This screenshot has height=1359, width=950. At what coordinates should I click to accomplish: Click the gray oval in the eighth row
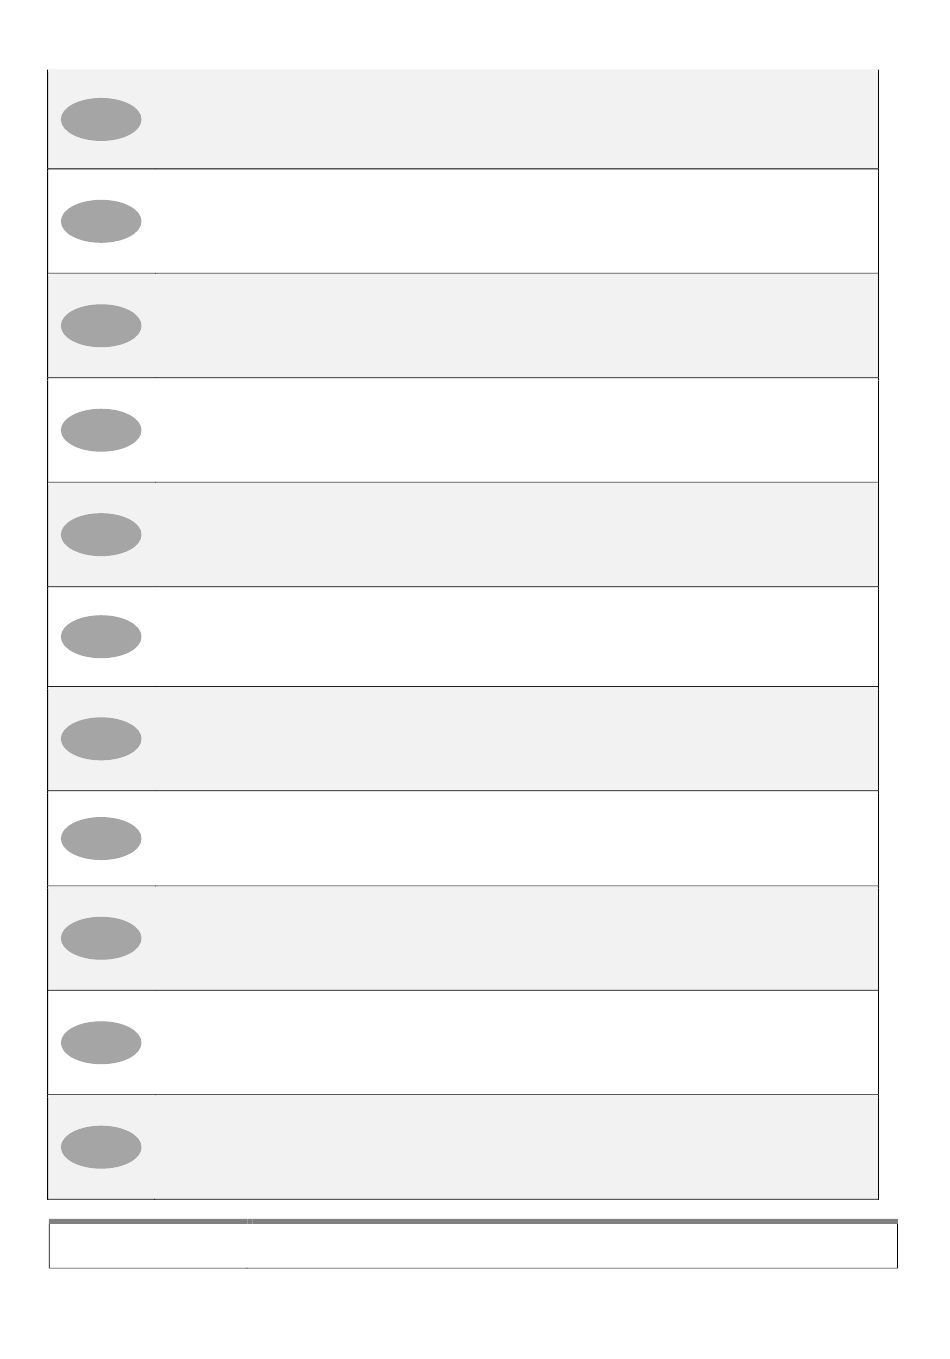coord(101,838)
